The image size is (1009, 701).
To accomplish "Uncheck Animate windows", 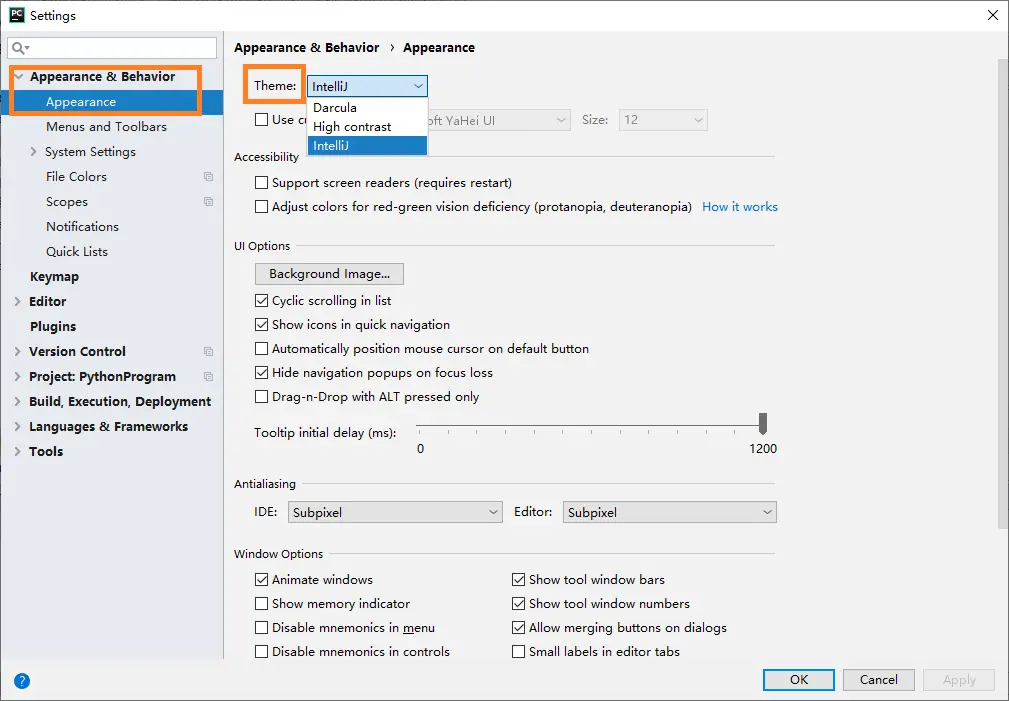I will 261,579.
